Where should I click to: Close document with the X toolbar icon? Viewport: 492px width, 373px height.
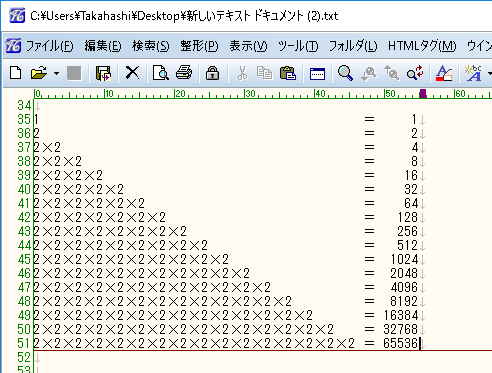132,72
